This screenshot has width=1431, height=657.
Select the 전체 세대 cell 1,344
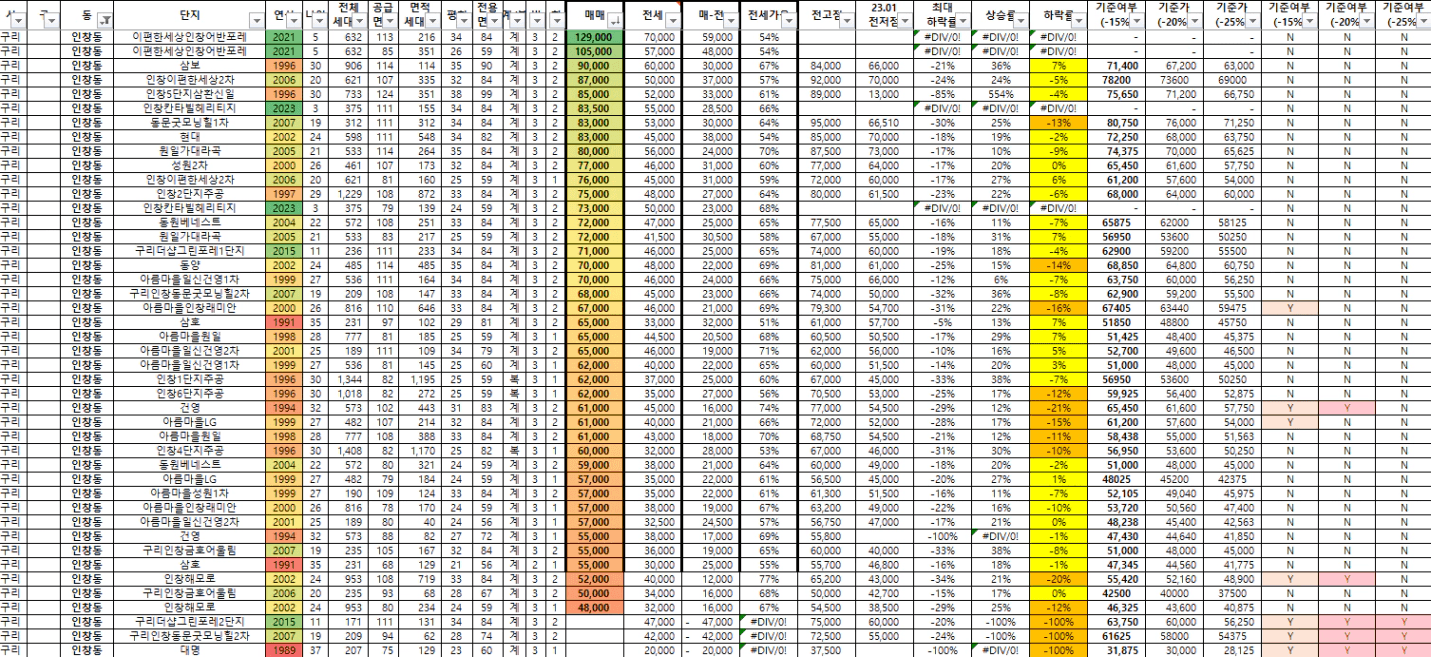(x=349, y=380)
